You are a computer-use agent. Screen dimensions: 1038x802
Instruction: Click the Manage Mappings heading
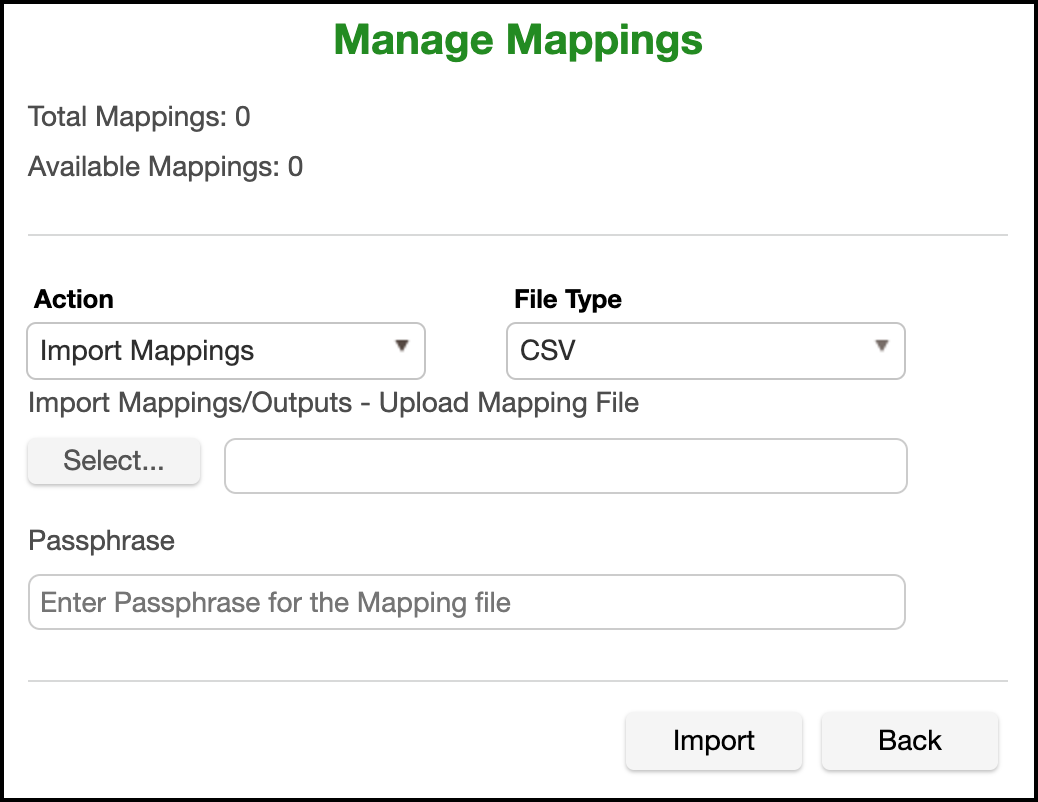pyautogui.click(x=518, y=41)
